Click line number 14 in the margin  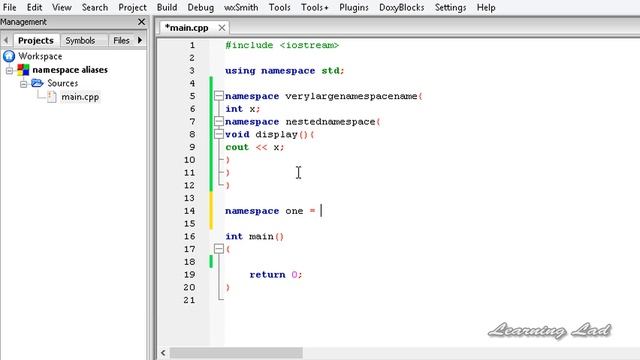pyautogui.click(x=189, y=211)
